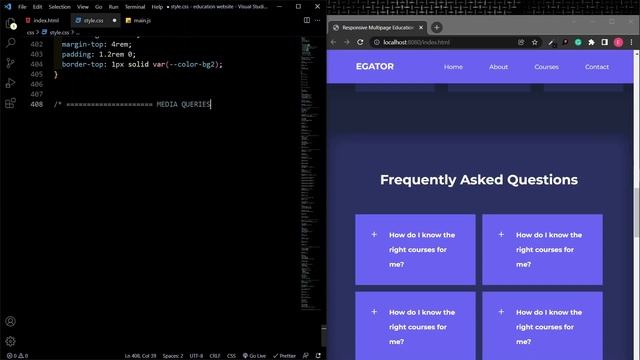Screen dimensions: 640x360
Task: Open the Help menu
Action: pyautogui.click(x=157, y=7)
